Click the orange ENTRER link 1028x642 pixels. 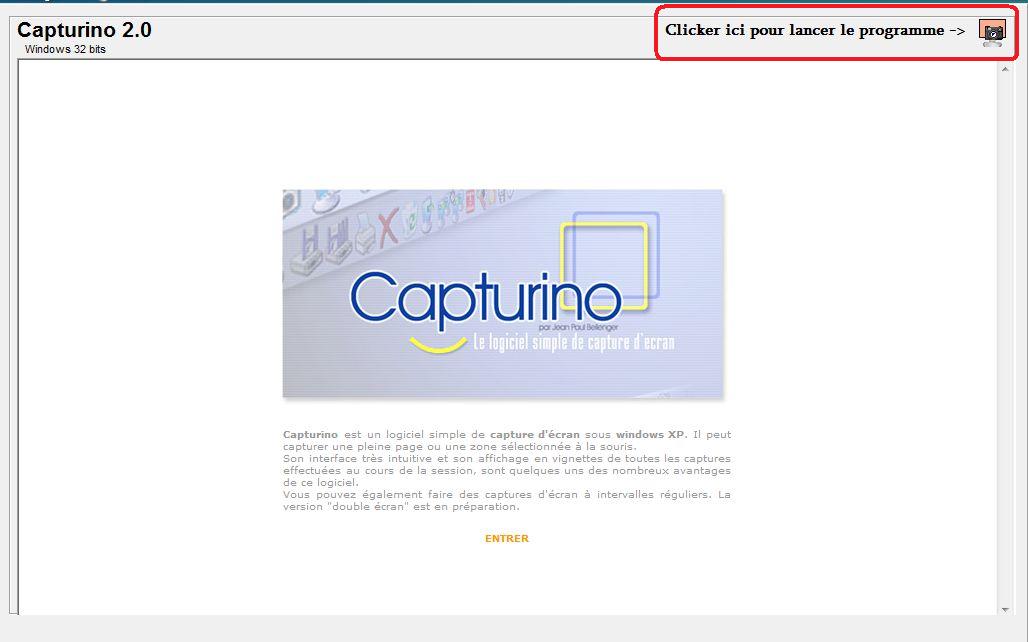point(506,537)
